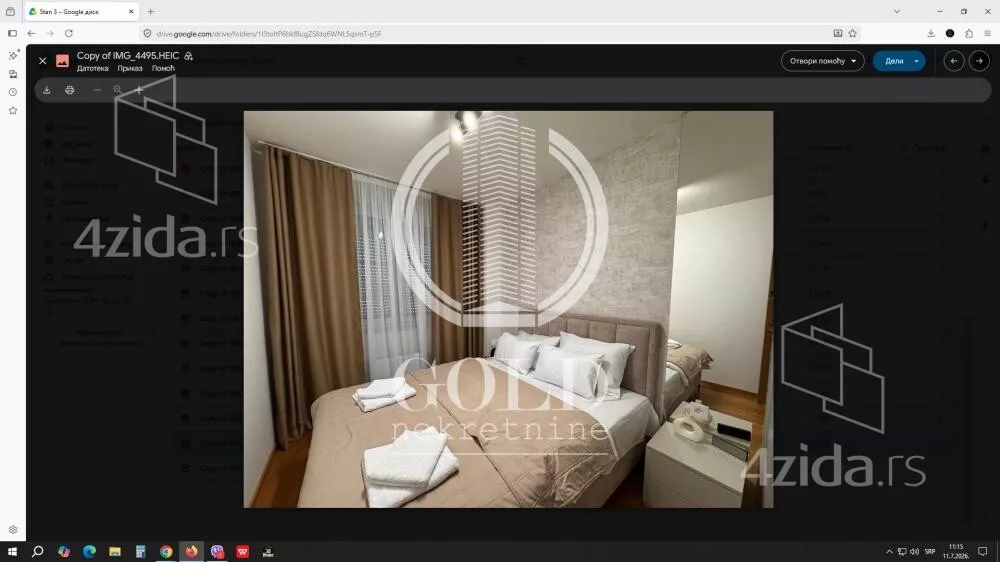1000x562 pixels.
Task: Reload the page with refresh icon
Action: point(69,33)
